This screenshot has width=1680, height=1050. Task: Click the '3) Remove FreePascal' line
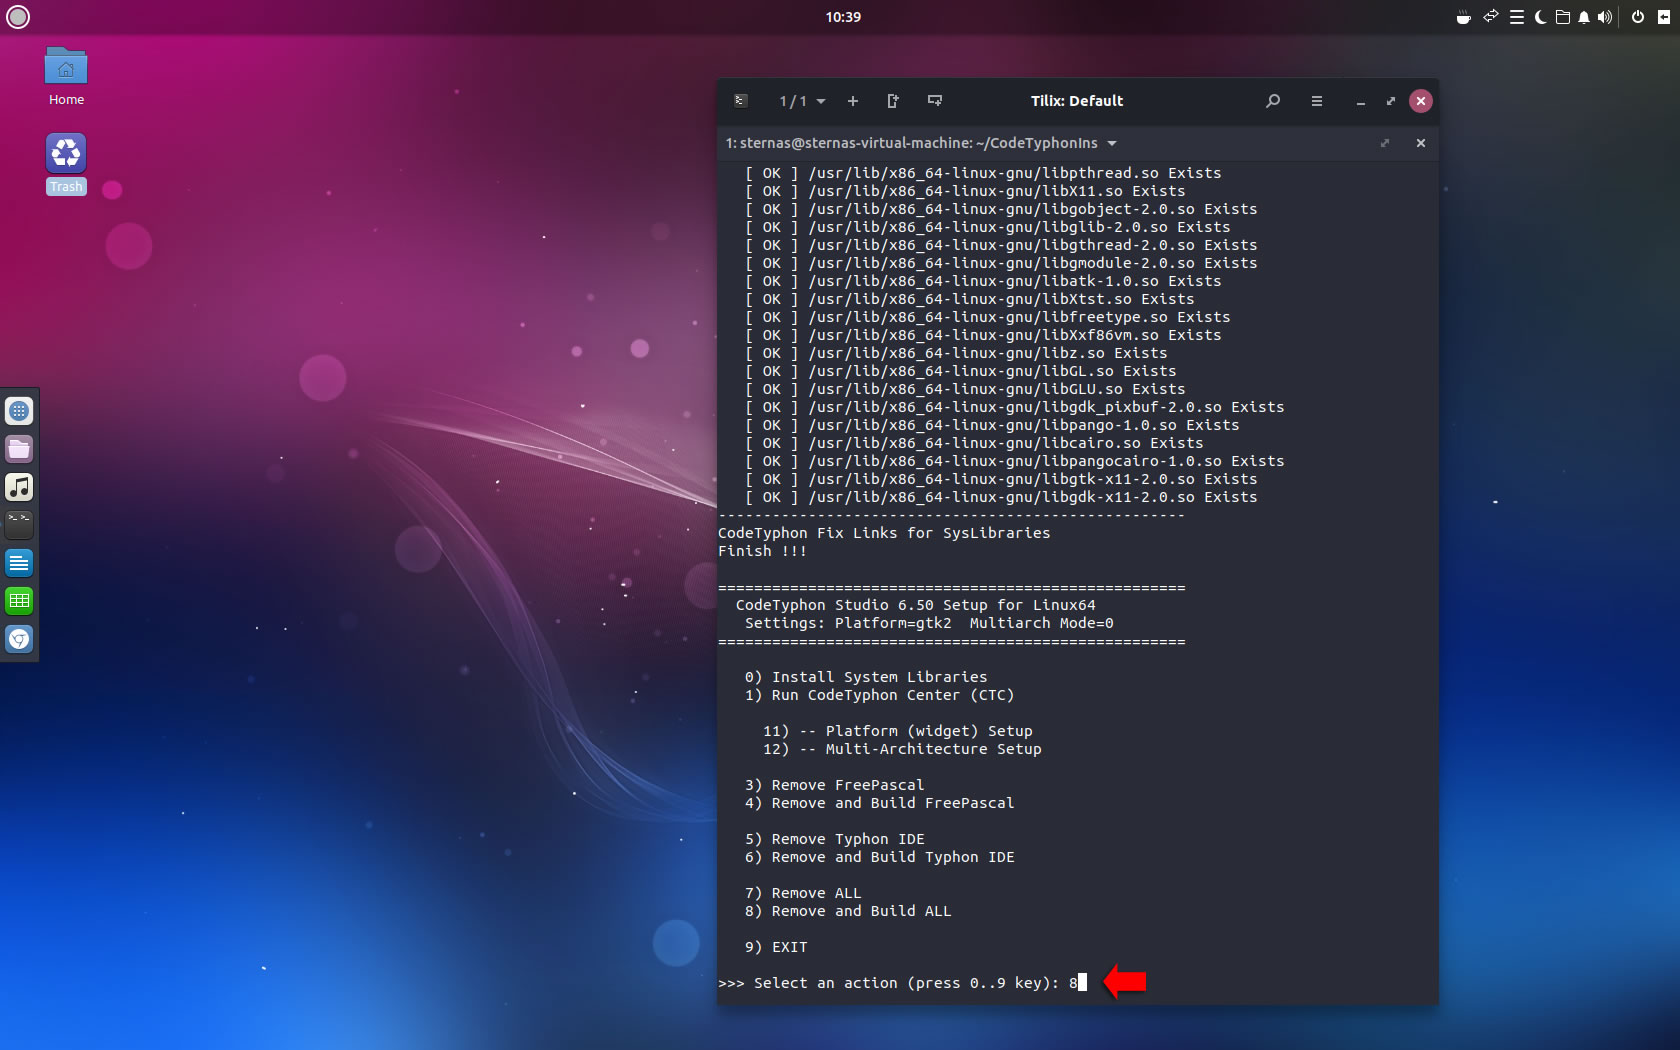834,785
